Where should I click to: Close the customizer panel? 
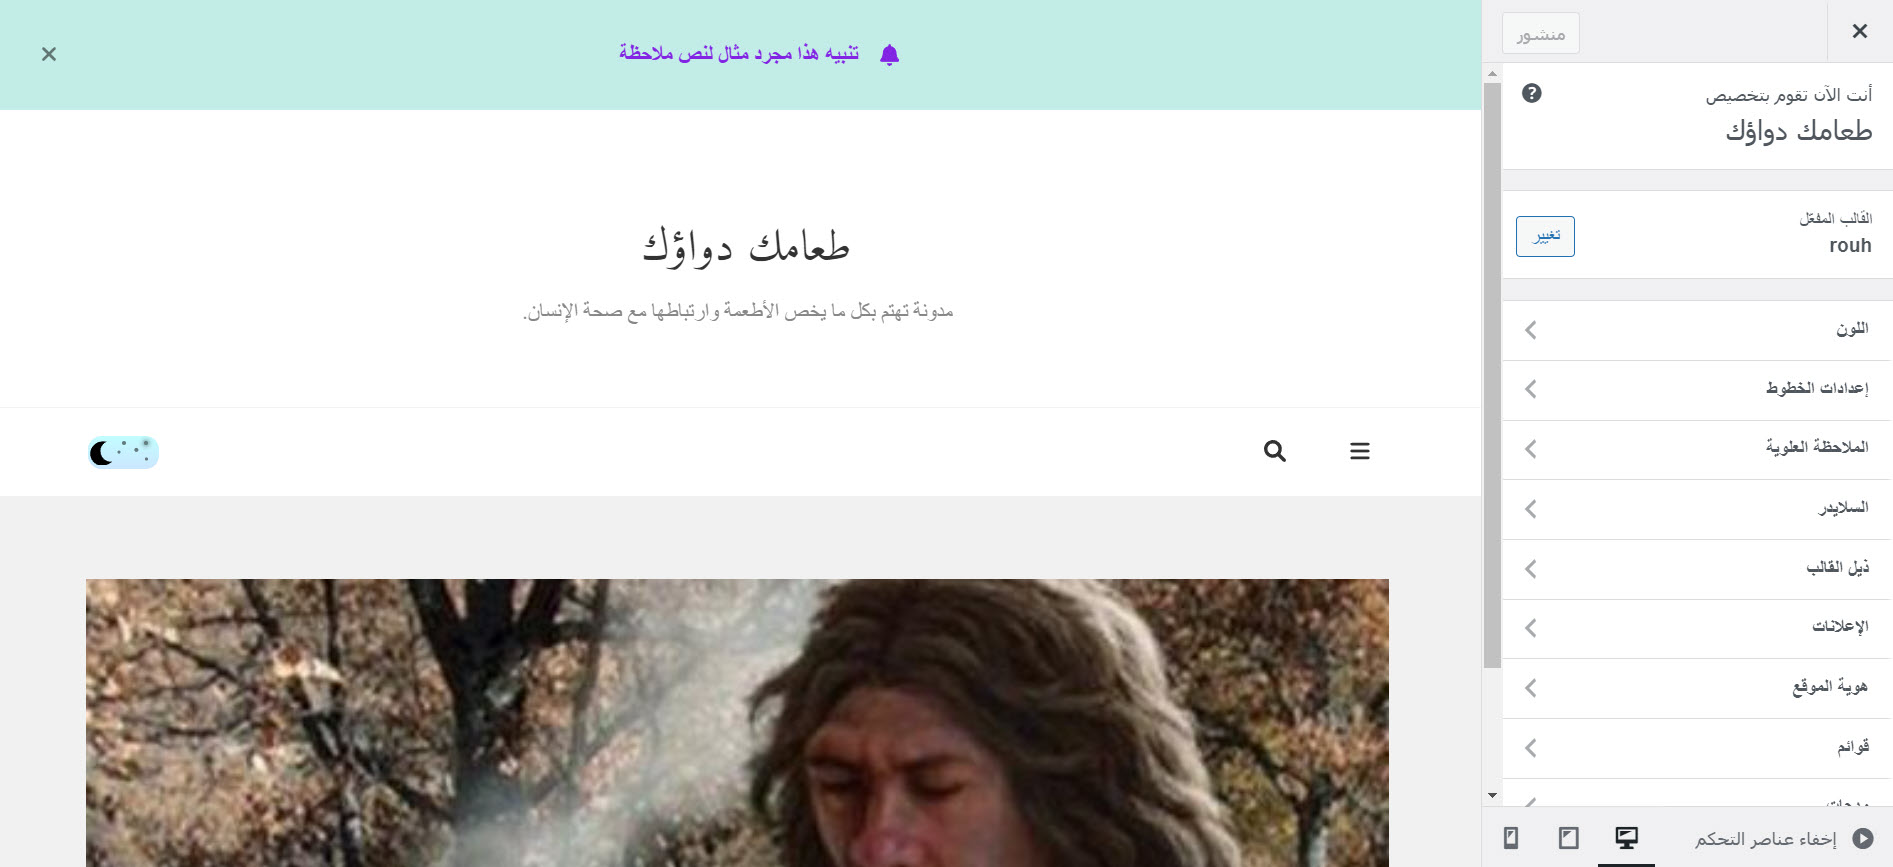pyautogui.click(x=1859, y=31)
